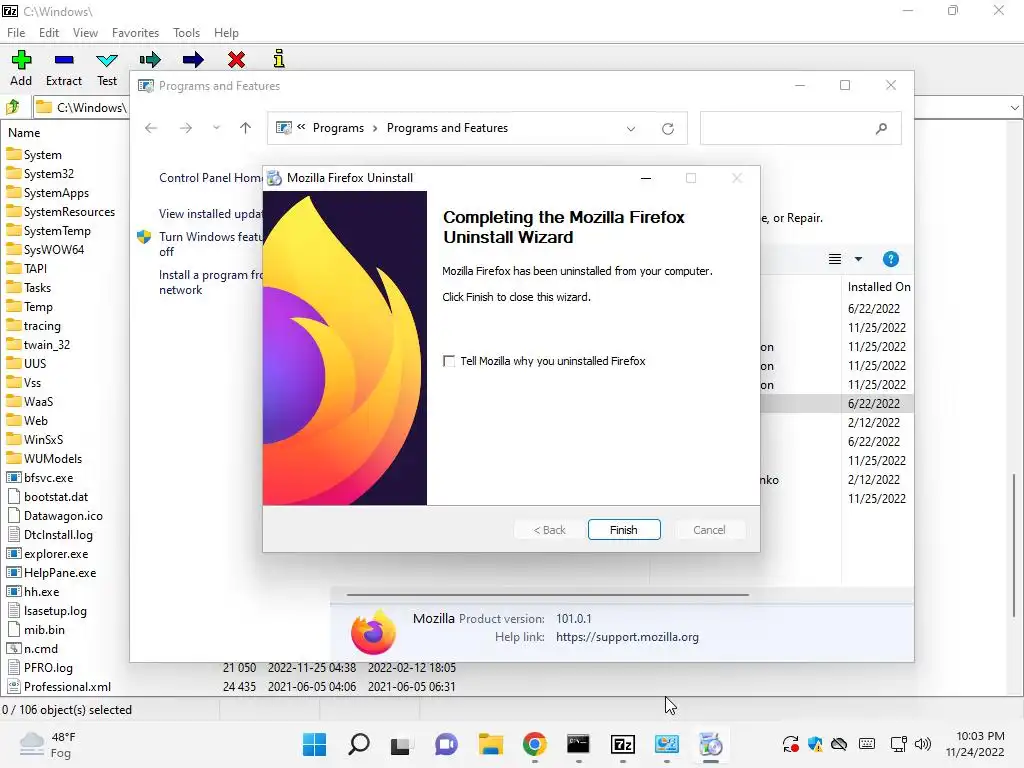Open taskbar Search
Viewport: 1024px width, 768px height.
click(358, 744)
